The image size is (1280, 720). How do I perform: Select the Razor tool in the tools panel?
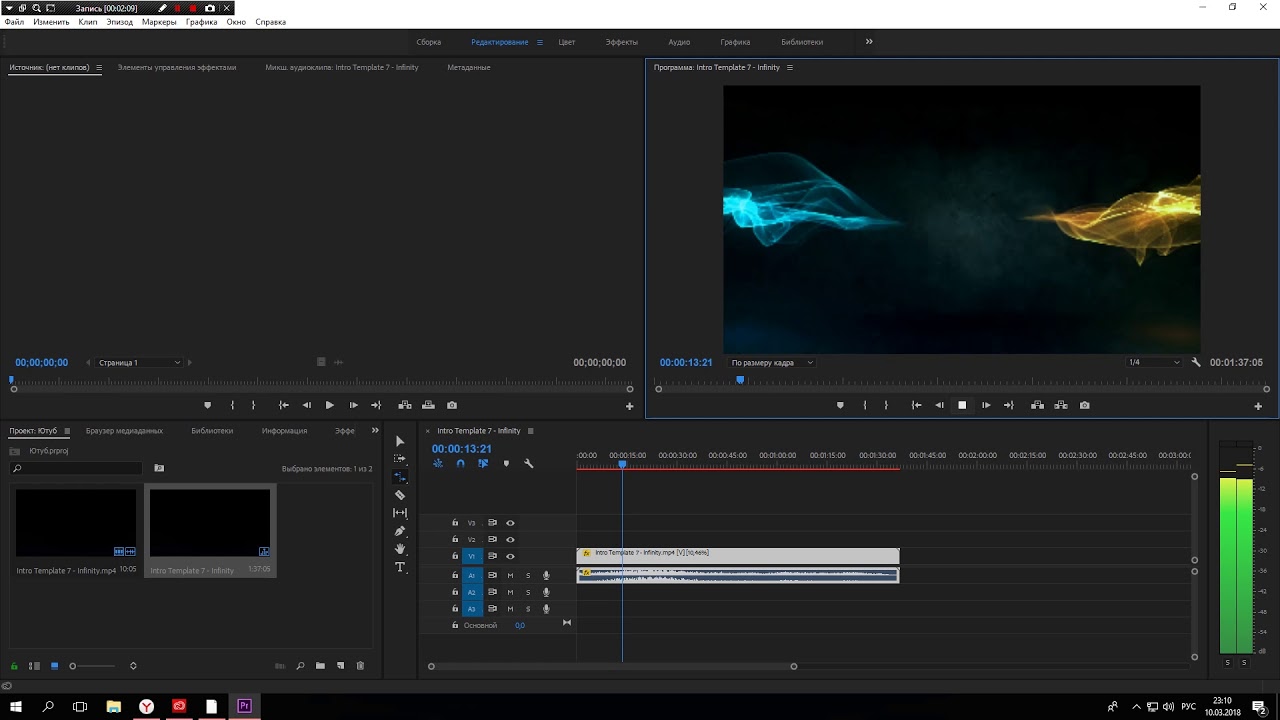(x=400, y=495)
